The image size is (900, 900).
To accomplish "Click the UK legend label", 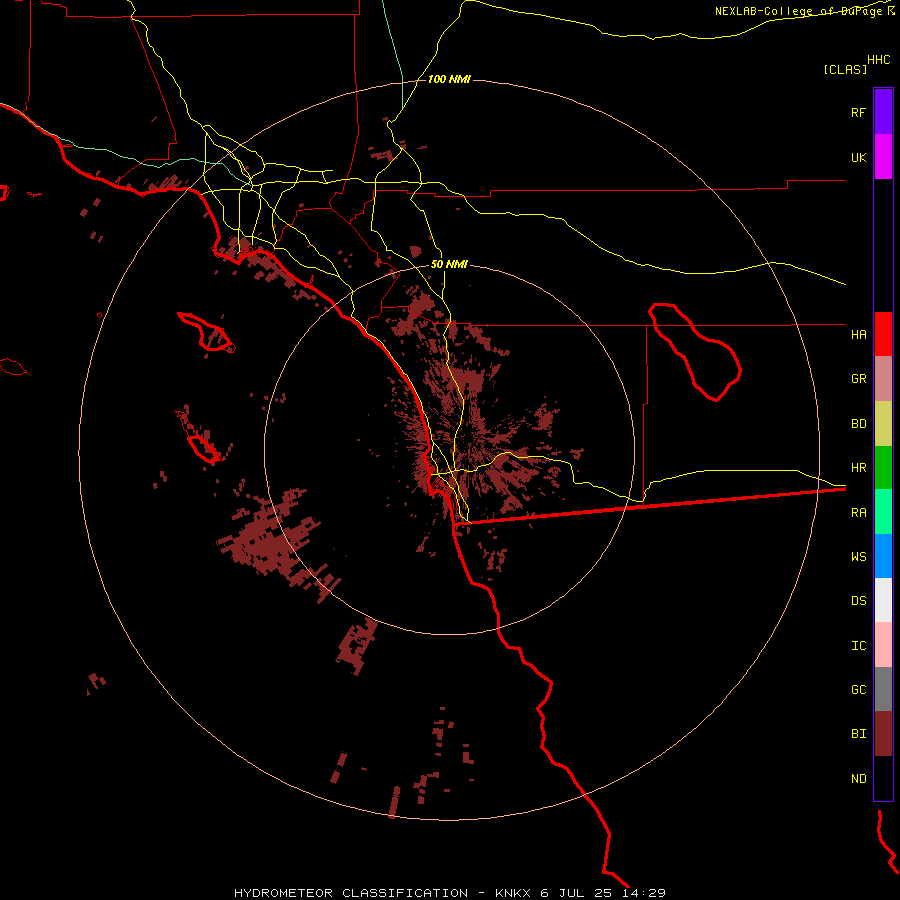I will pos(859,157).
